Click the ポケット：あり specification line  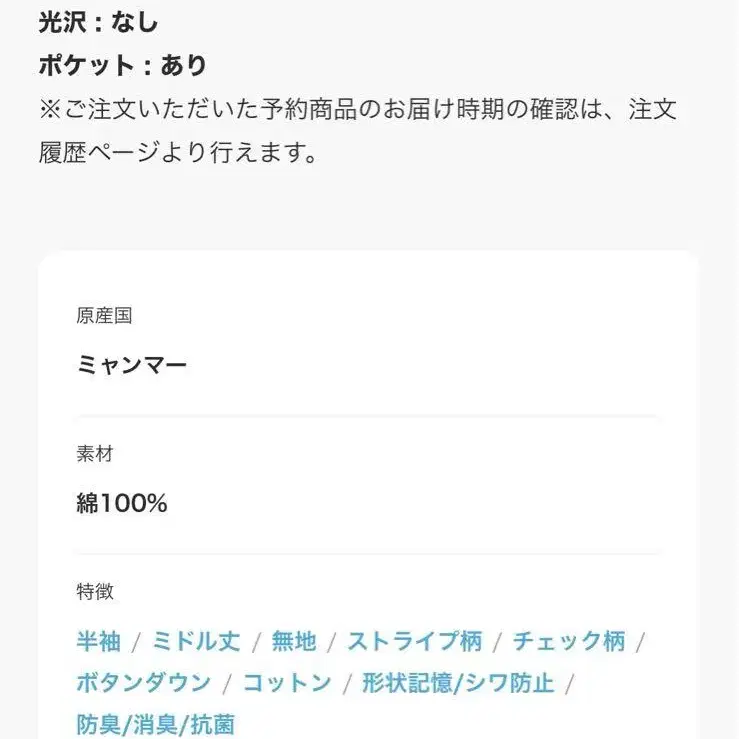[123, 65]
